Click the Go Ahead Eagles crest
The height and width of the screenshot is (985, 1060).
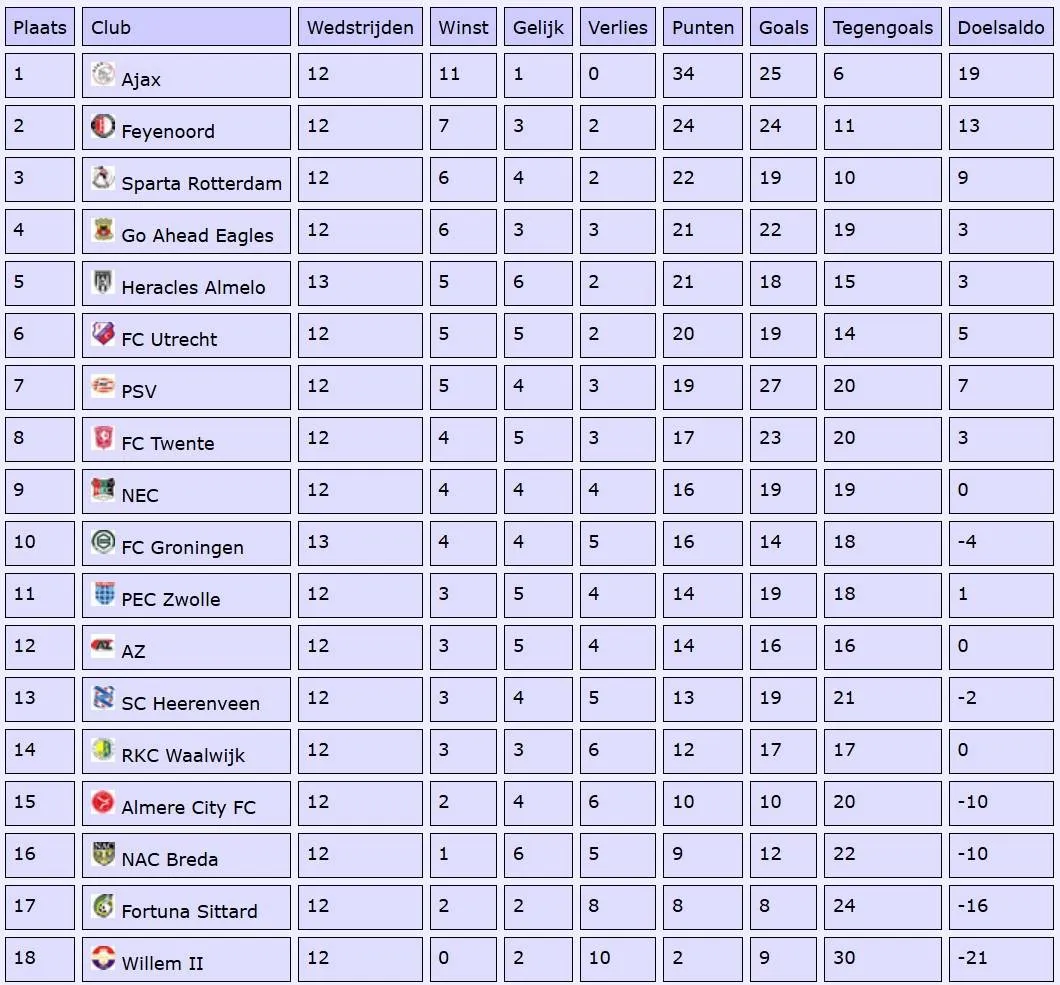coord(103,230)
